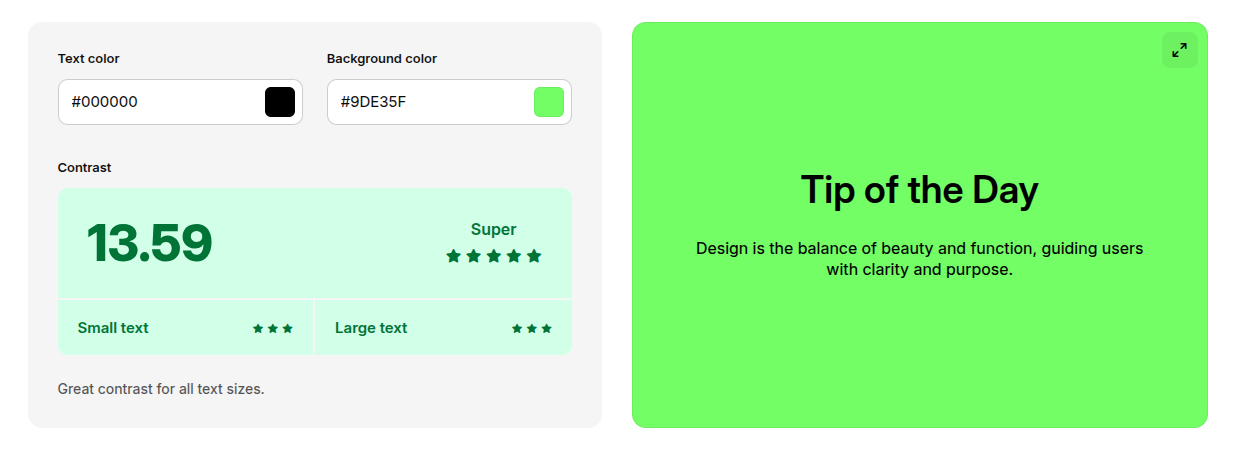The height and width of the screenshot is (453, 1237).
Task: Click the Background color label
Action: coord(381,59)
